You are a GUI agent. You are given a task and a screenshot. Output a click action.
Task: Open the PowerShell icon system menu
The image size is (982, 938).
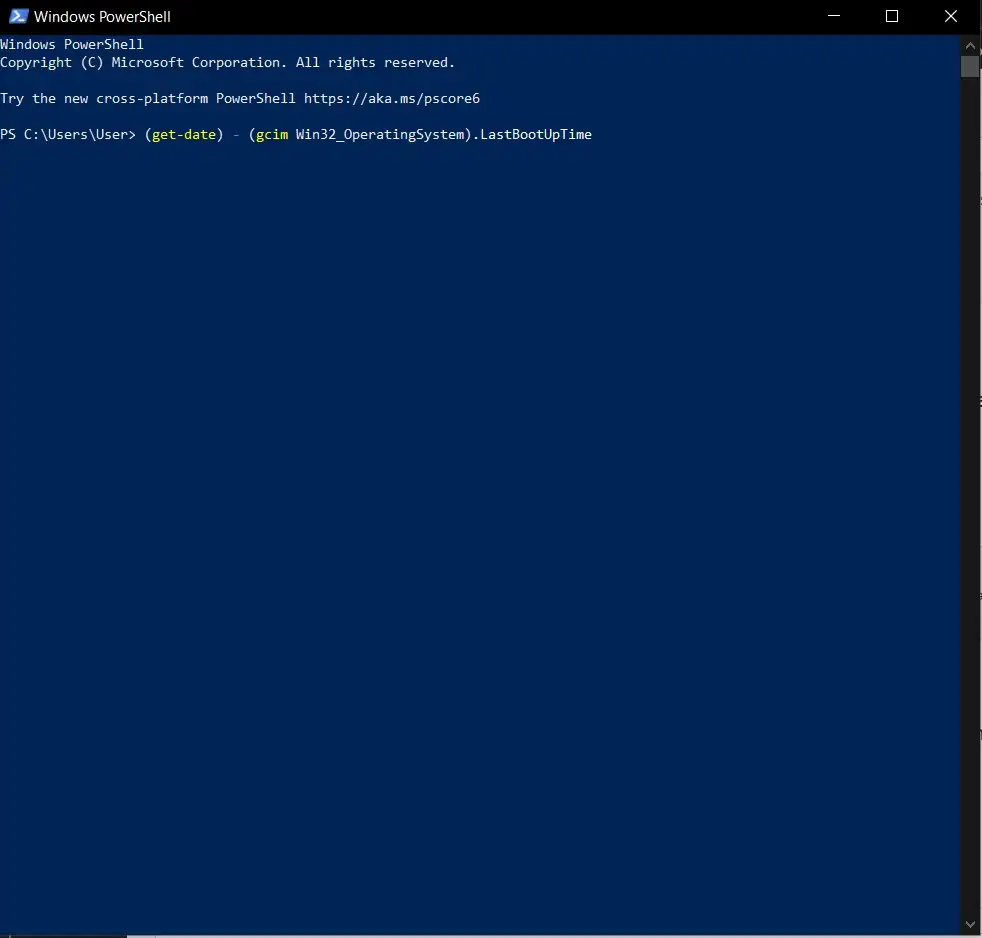(x=18, y=16)
